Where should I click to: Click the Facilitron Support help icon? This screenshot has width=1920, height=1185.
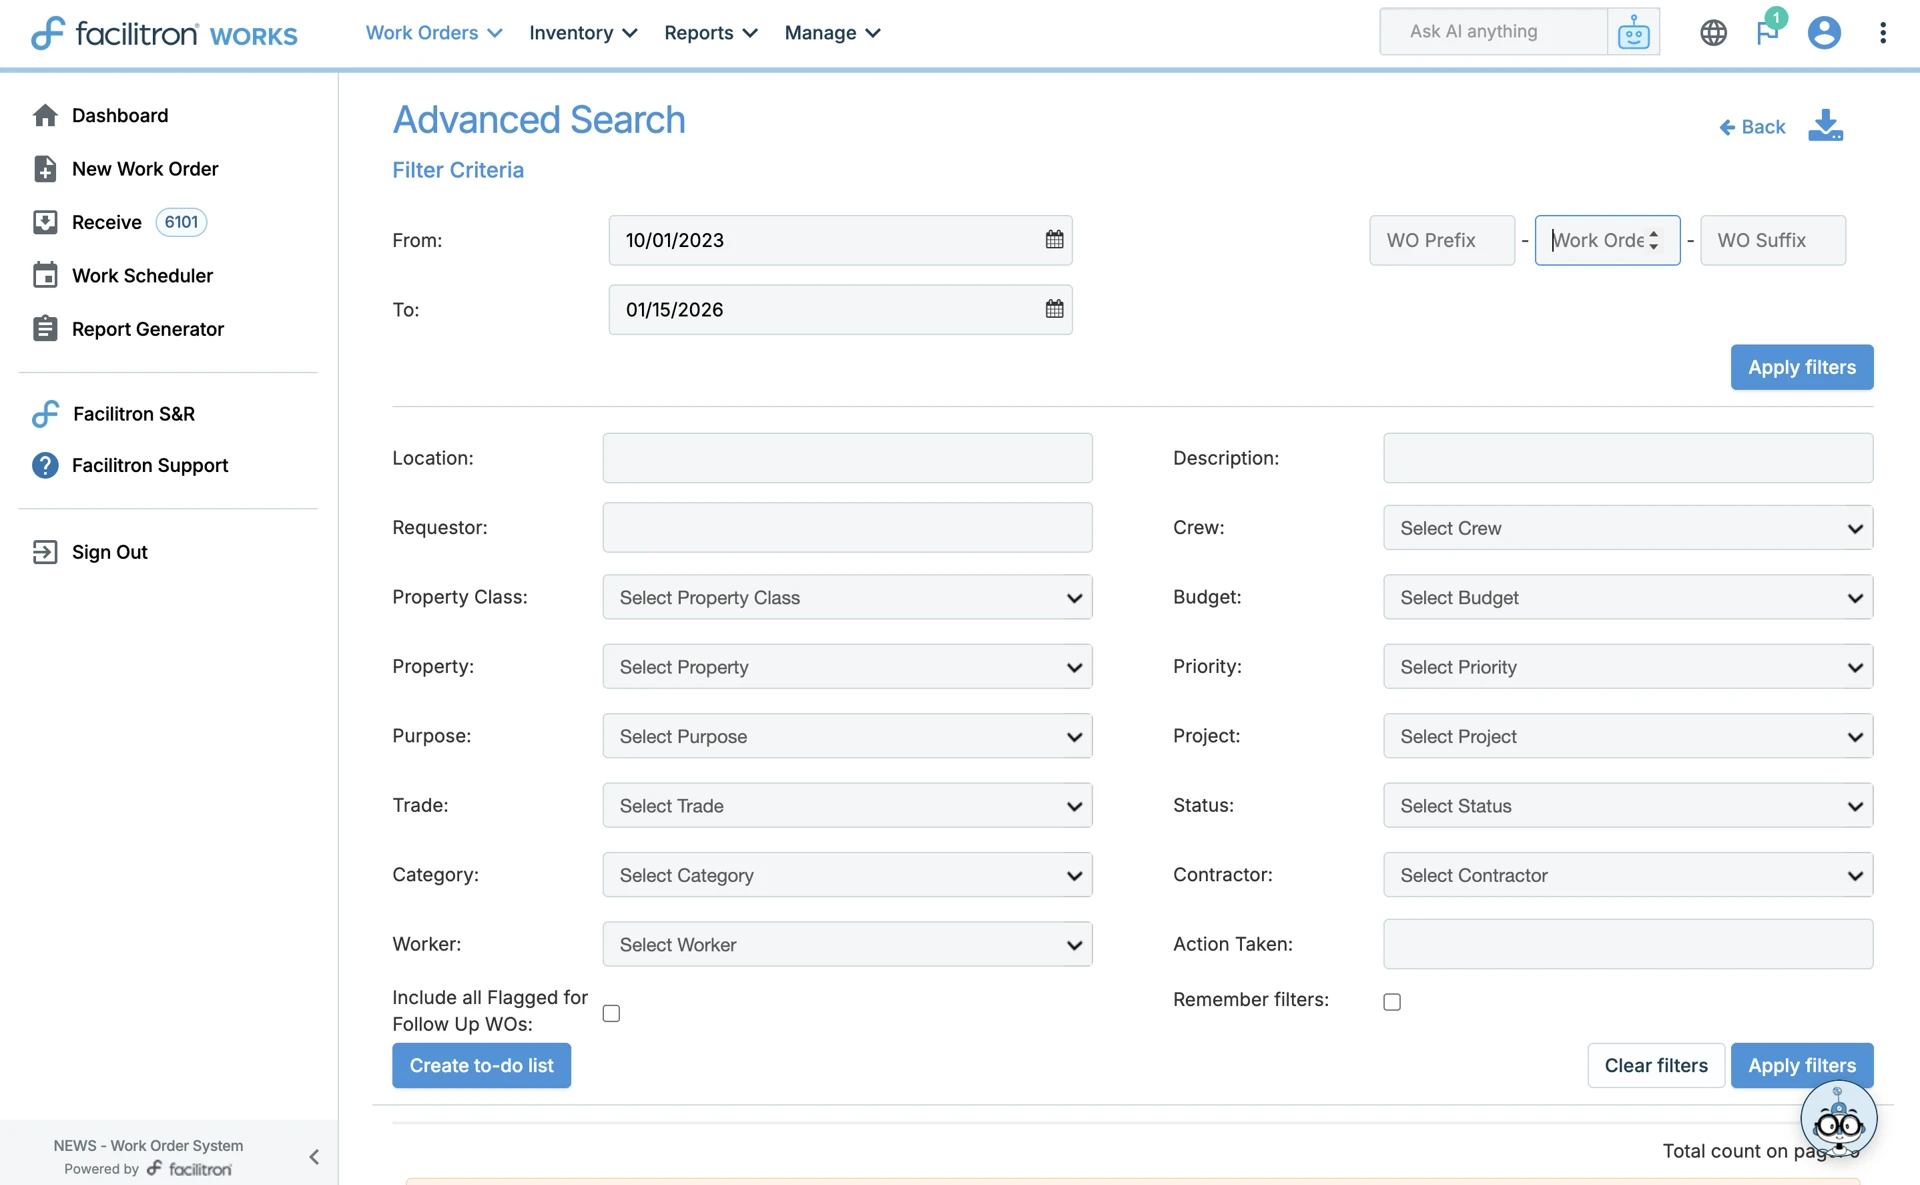pos(45,465)
